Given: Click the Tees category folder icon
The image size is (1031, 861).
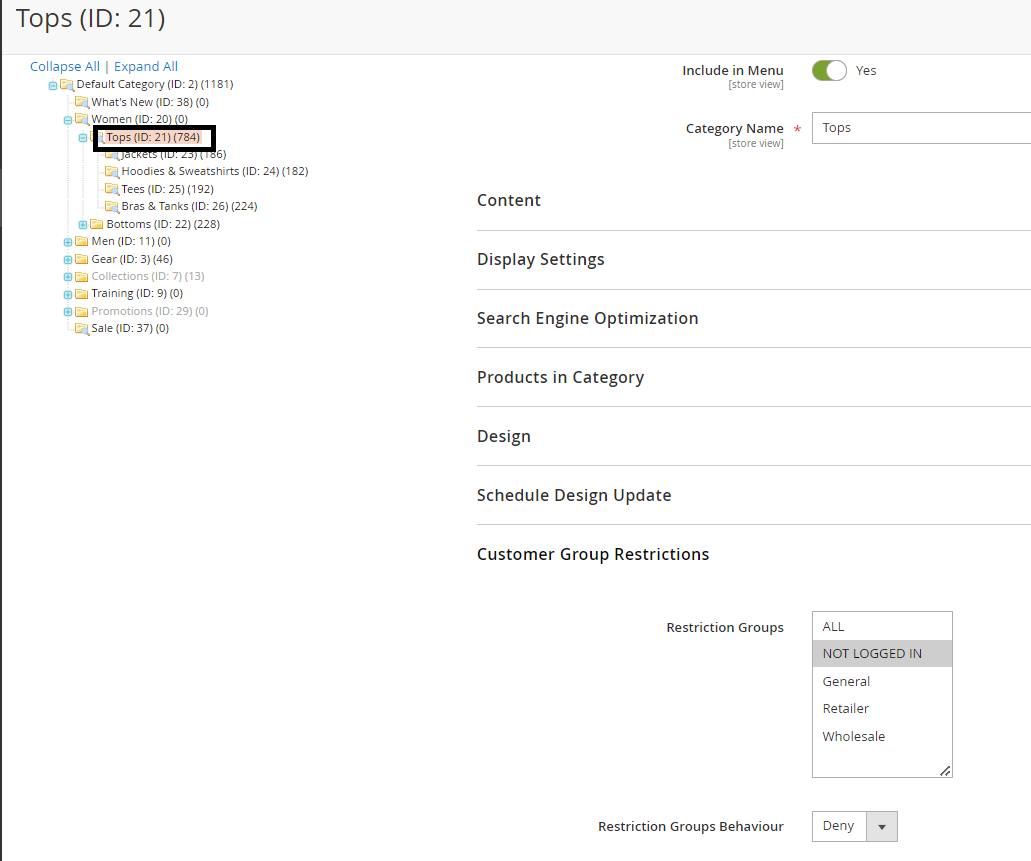Looking at the screenshot, I should (x=112, y=189).
